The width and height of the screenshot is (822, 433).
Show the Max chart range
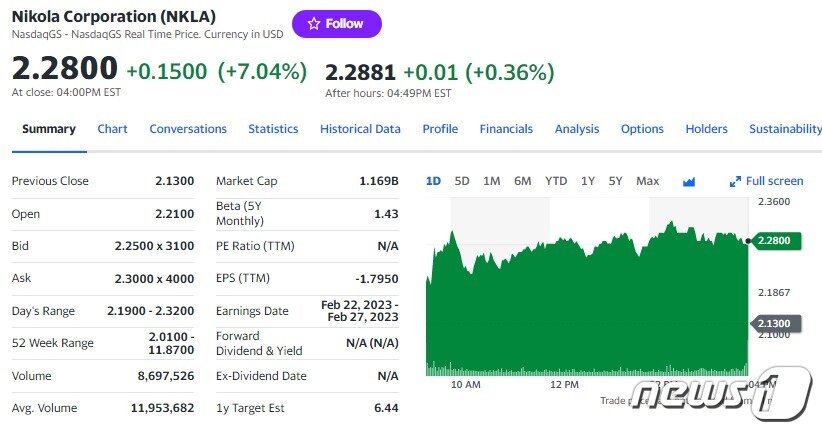pos(648,181)
